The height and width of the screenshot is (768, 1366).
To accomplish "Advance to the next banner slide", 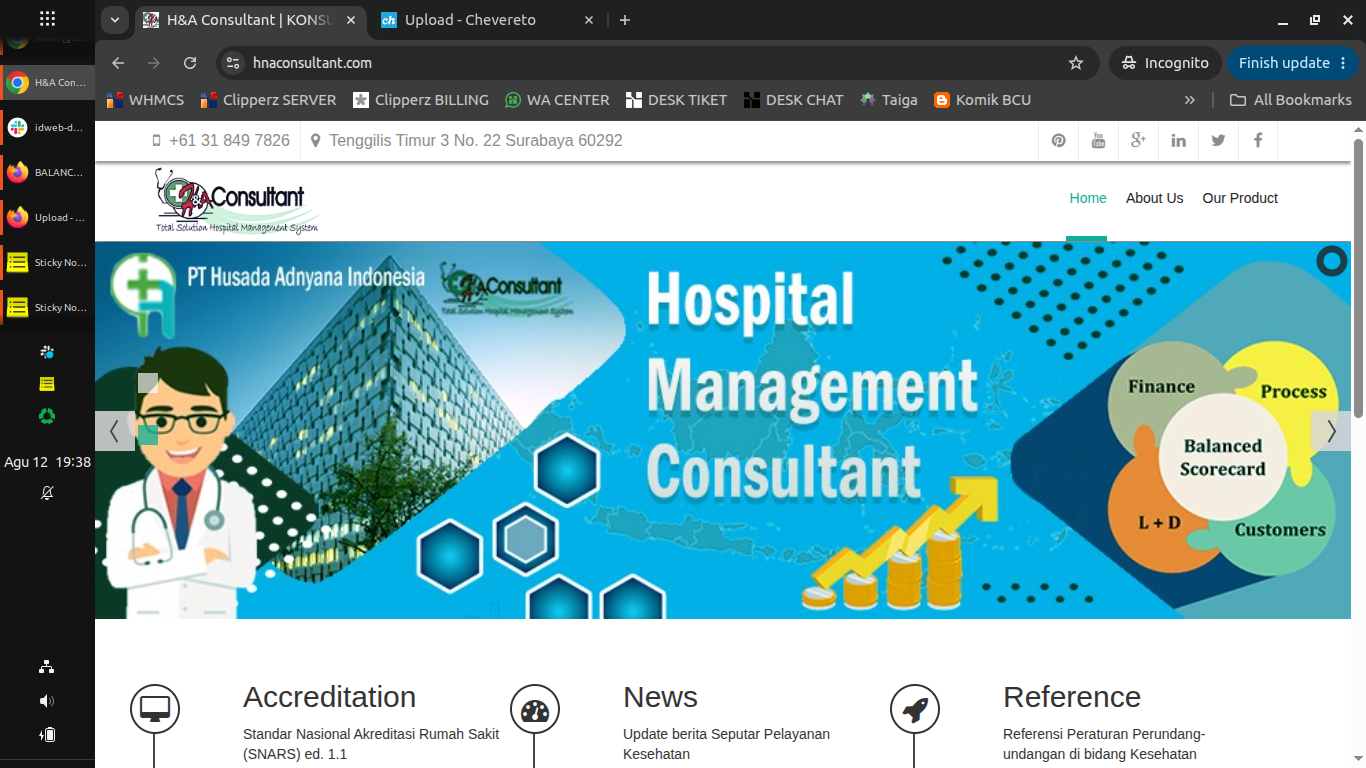I will coord(1331,431).
